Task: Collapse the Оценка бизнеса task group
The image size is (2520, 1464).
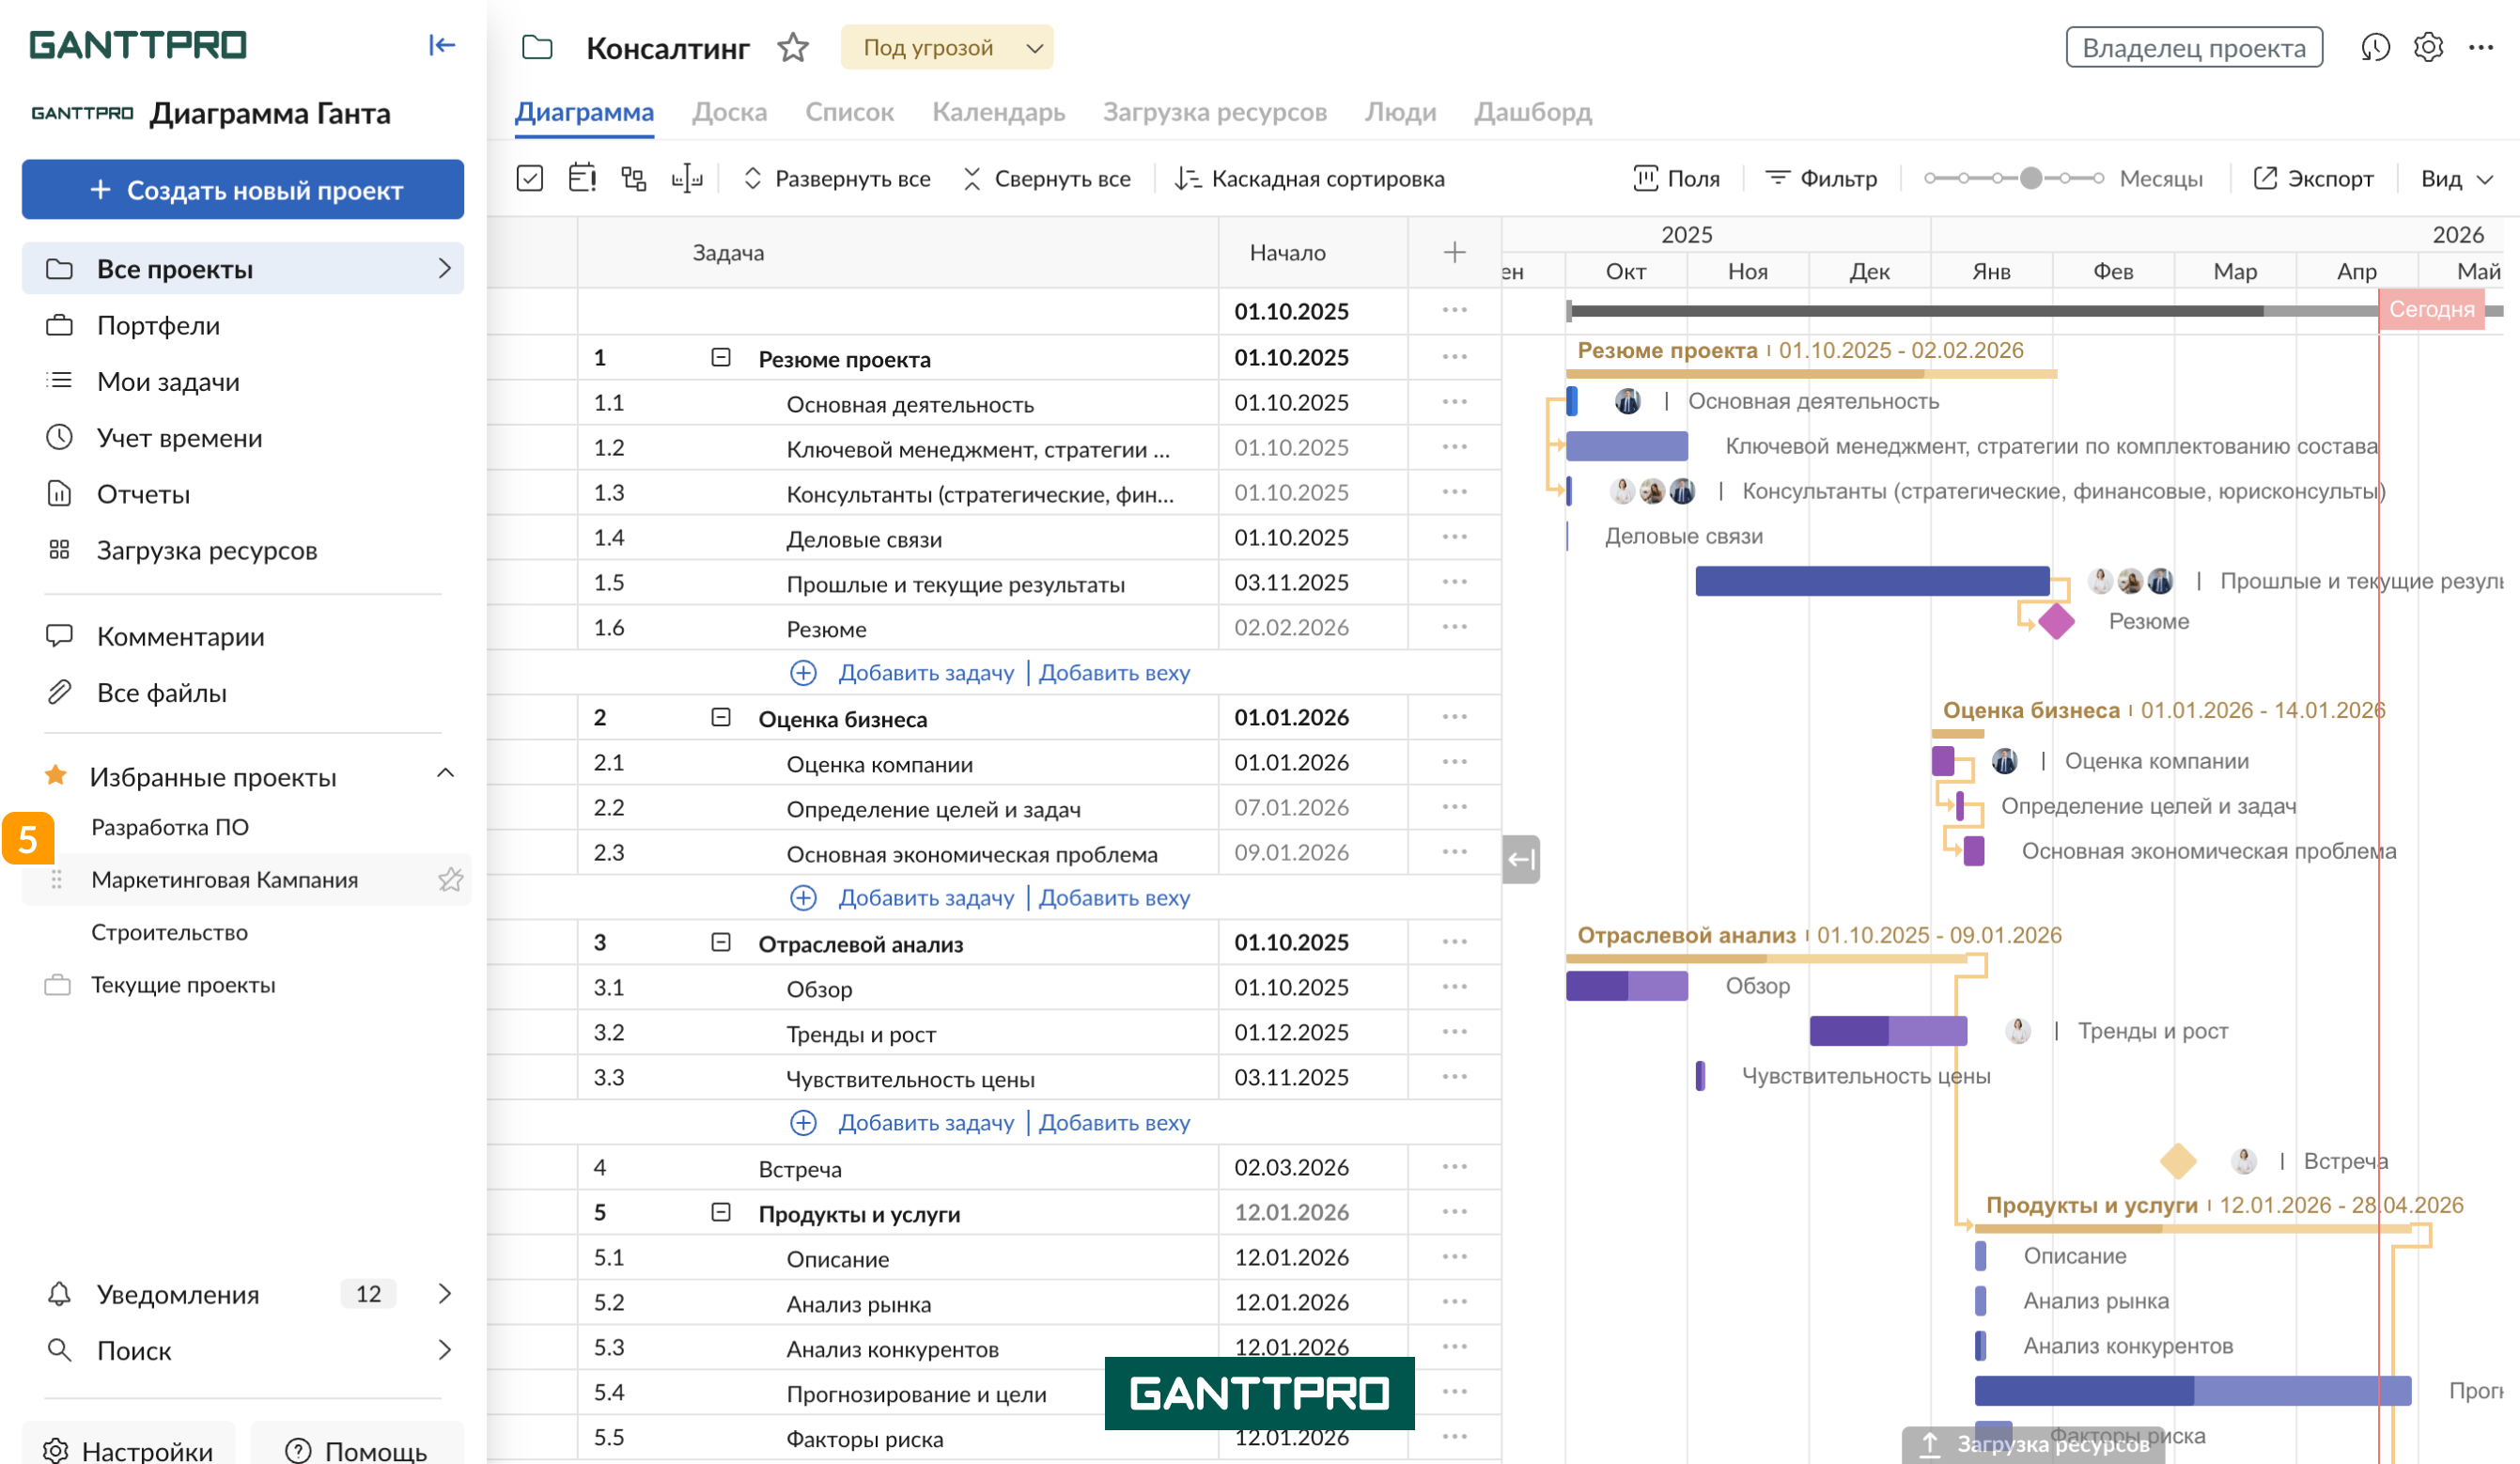Action: pyautogui.click(x=721, y=718)
